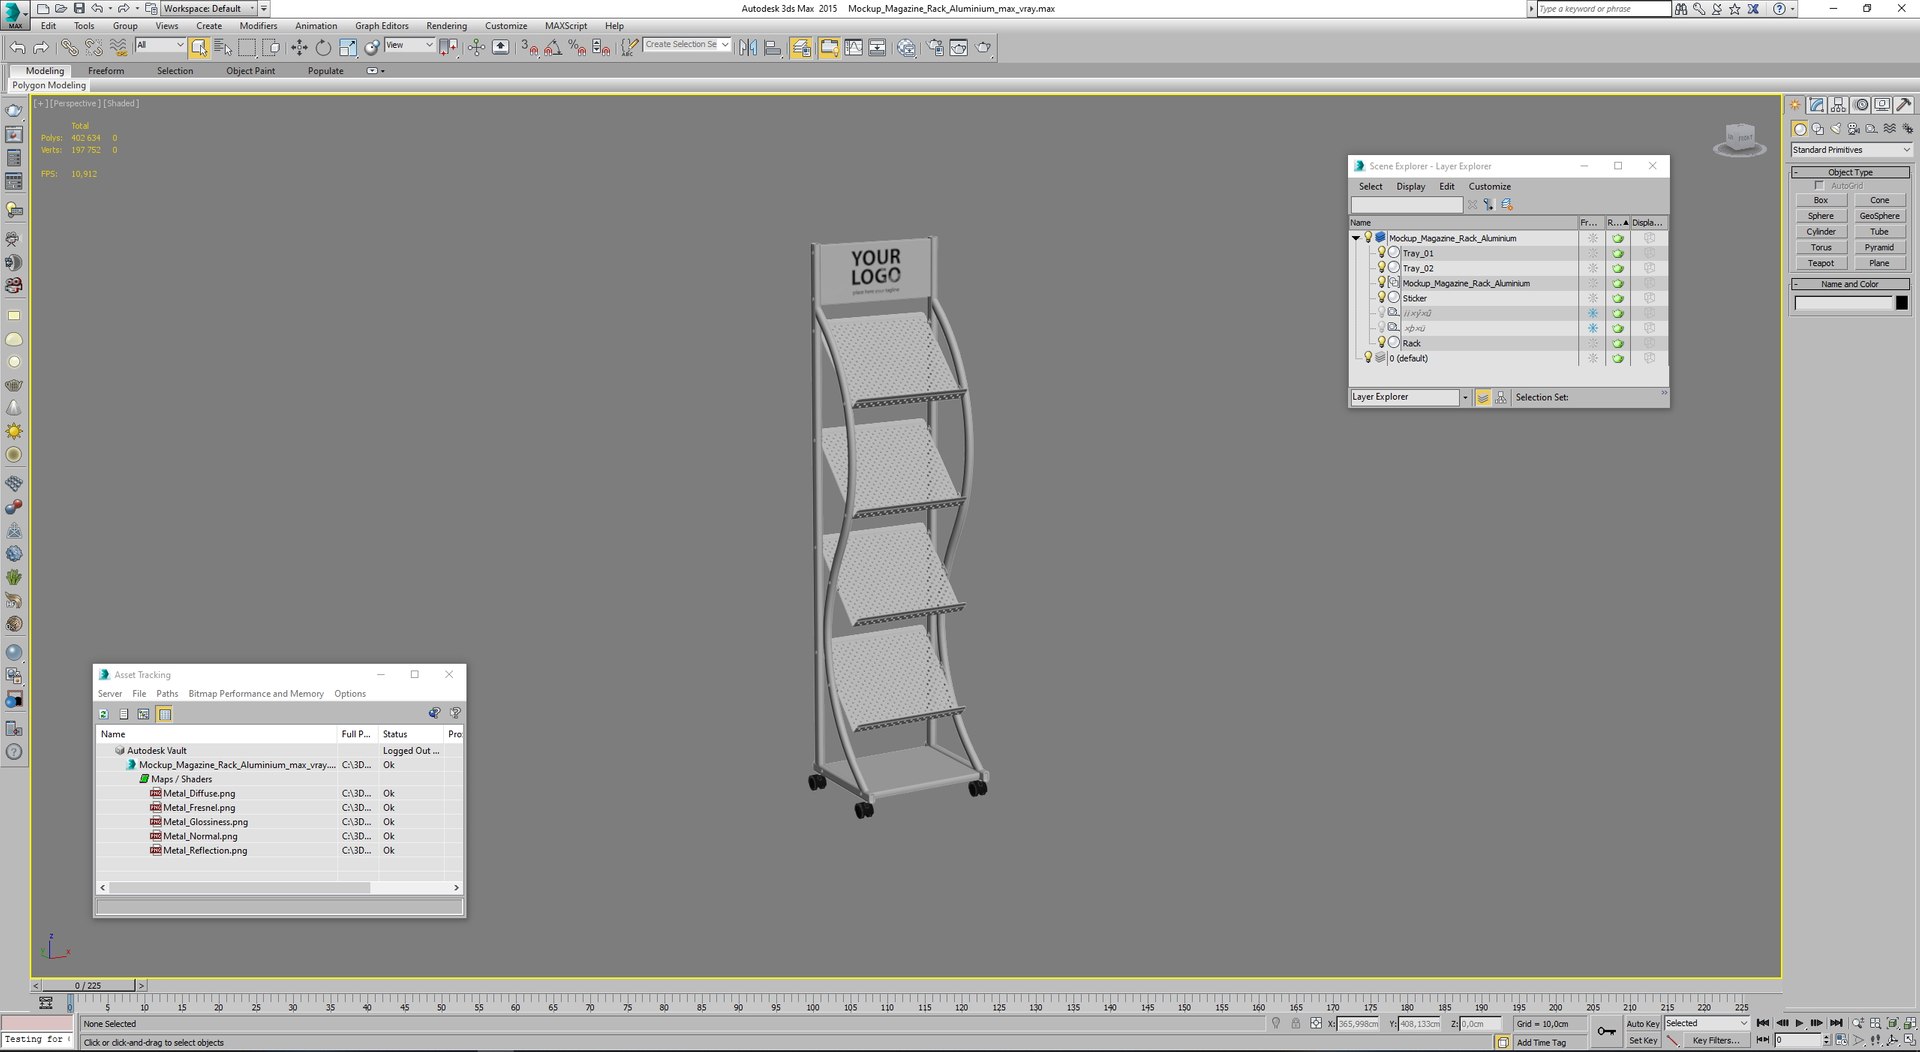The height and width of the screenshot is (1052, 1920).
Task: Click the Render Production teapot icon
Action: pos(983,47)
